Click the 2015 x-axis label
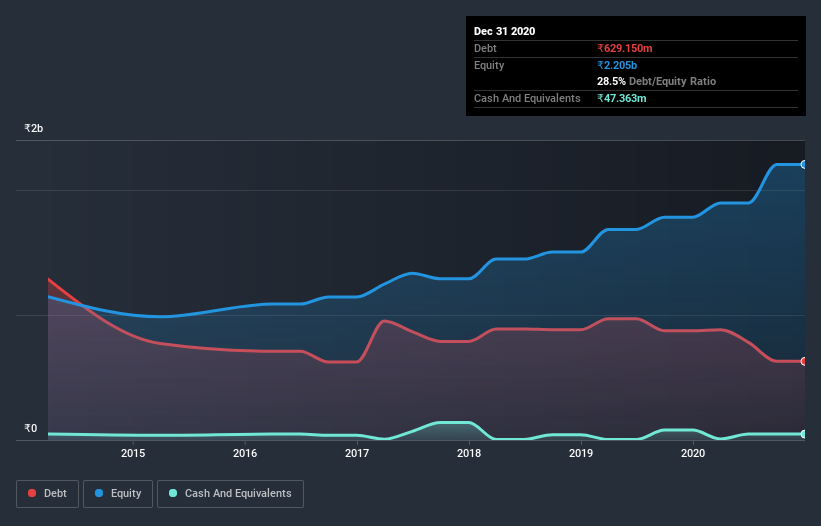Image resolution: width=821 pixels, height=526 pixels. pyautogui.click(x=133, y=453)
